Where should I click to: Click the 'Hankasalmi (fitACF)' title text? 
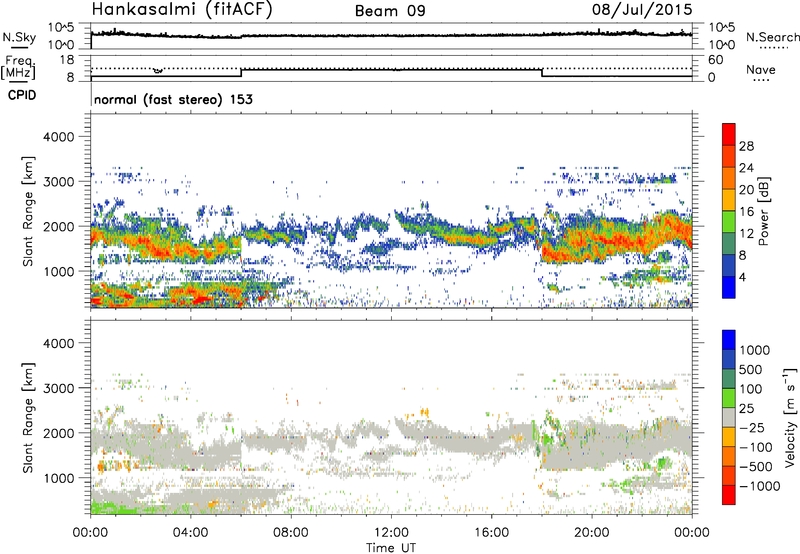tap(182, 9)
